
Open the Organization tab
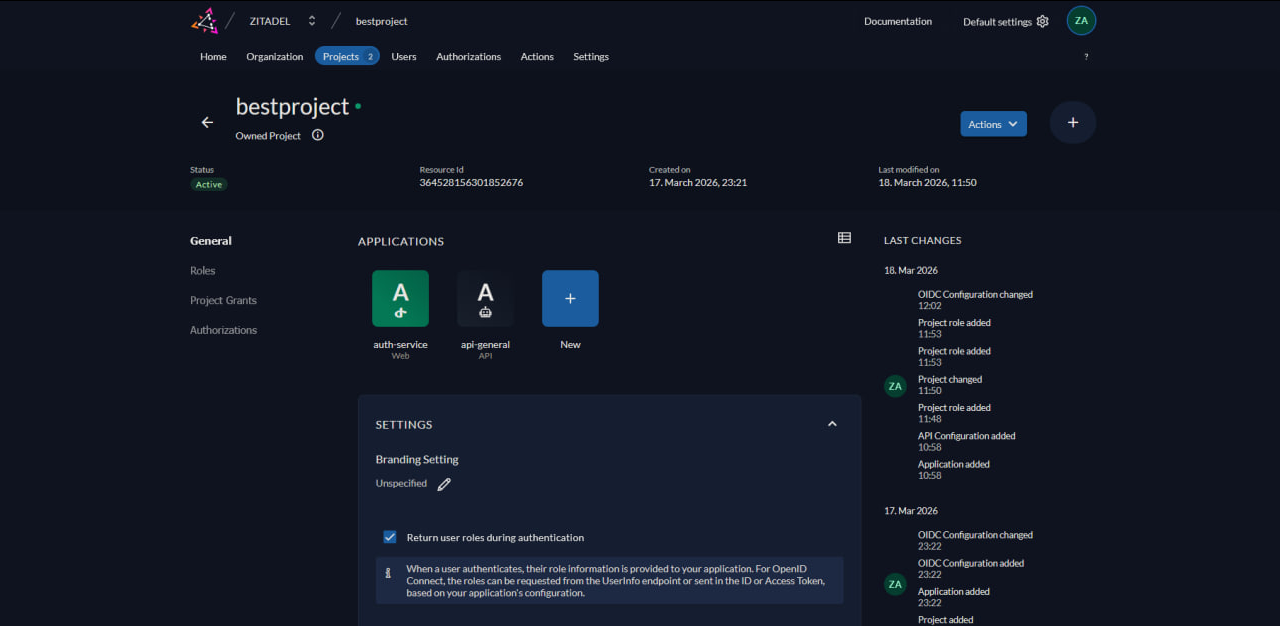click(275, 57)
